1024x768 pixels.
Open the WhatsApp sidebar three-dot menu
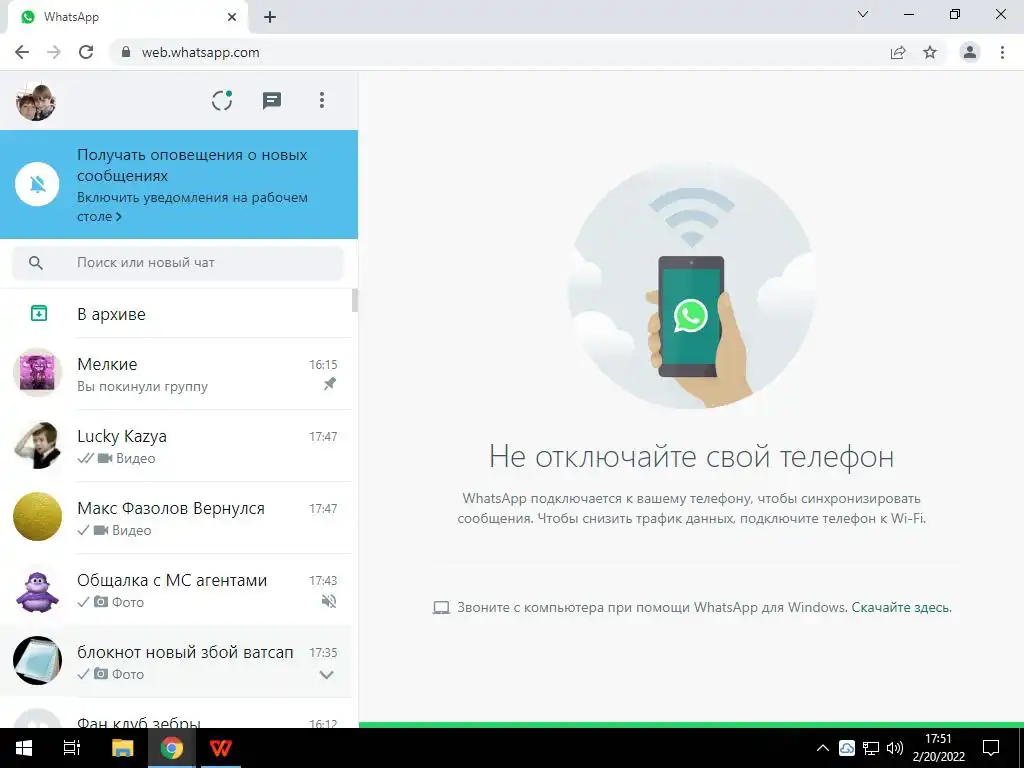(321, 101)
